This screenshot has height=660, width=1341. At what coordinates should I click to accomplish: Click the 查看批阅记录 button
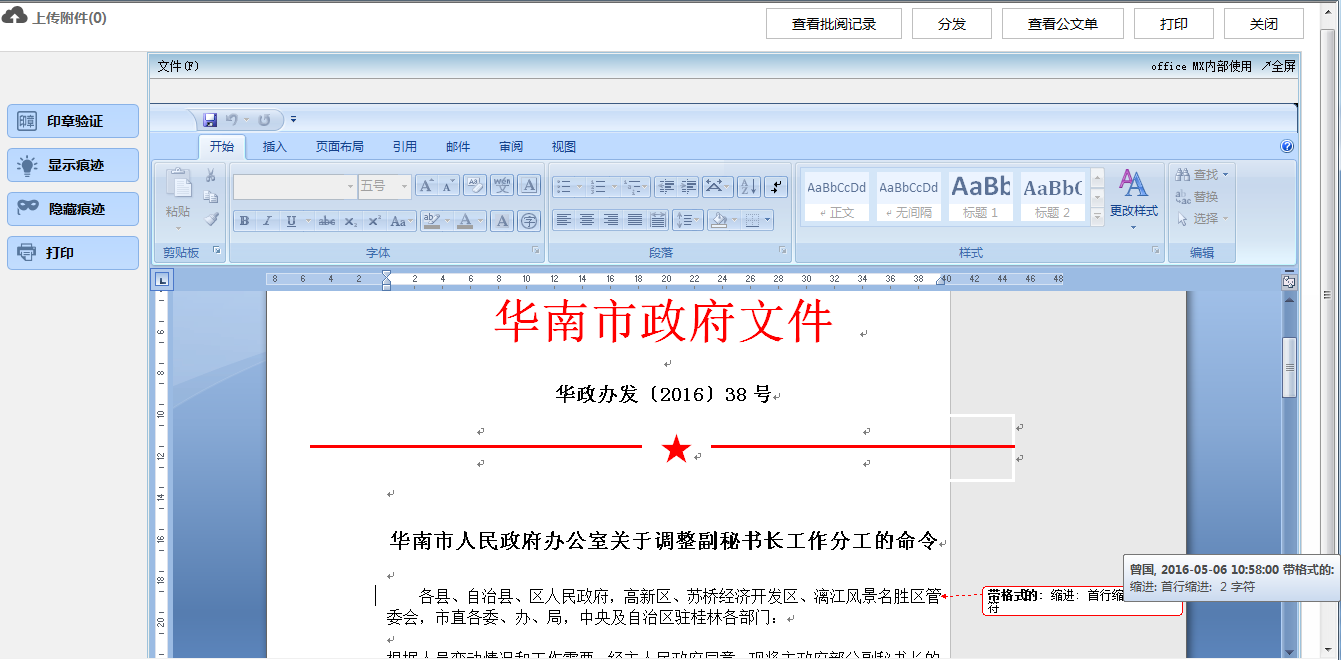[x=834, y=24]
